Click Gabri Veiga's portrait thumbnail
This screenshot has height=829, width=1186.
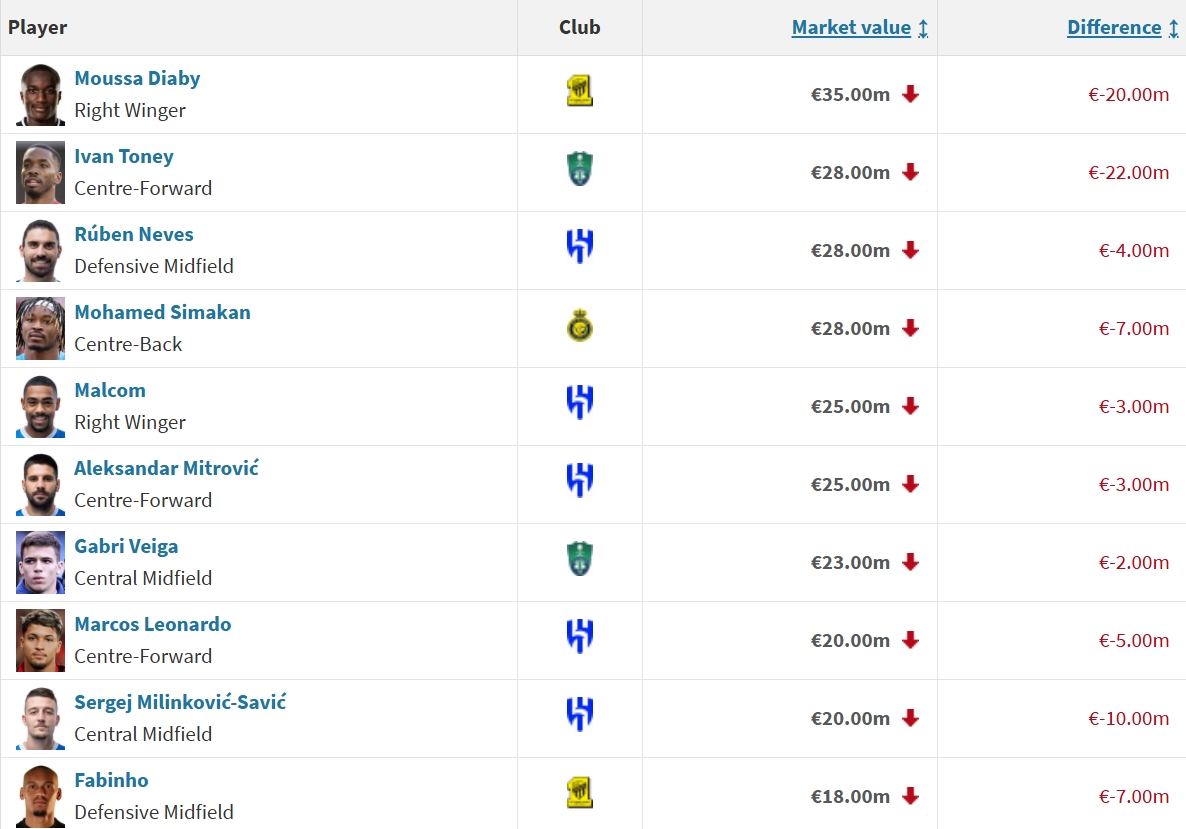[40, 563]
